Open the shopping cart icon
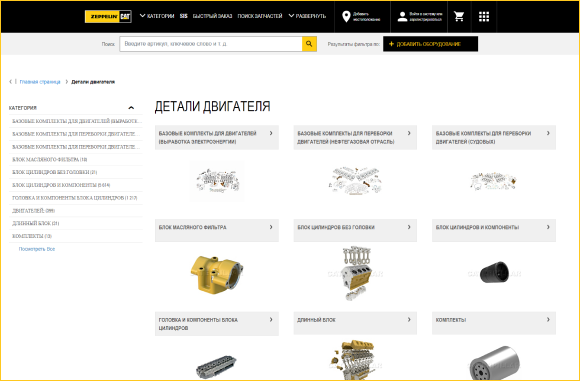Screen dimensions: 580x381 (459, 16)
